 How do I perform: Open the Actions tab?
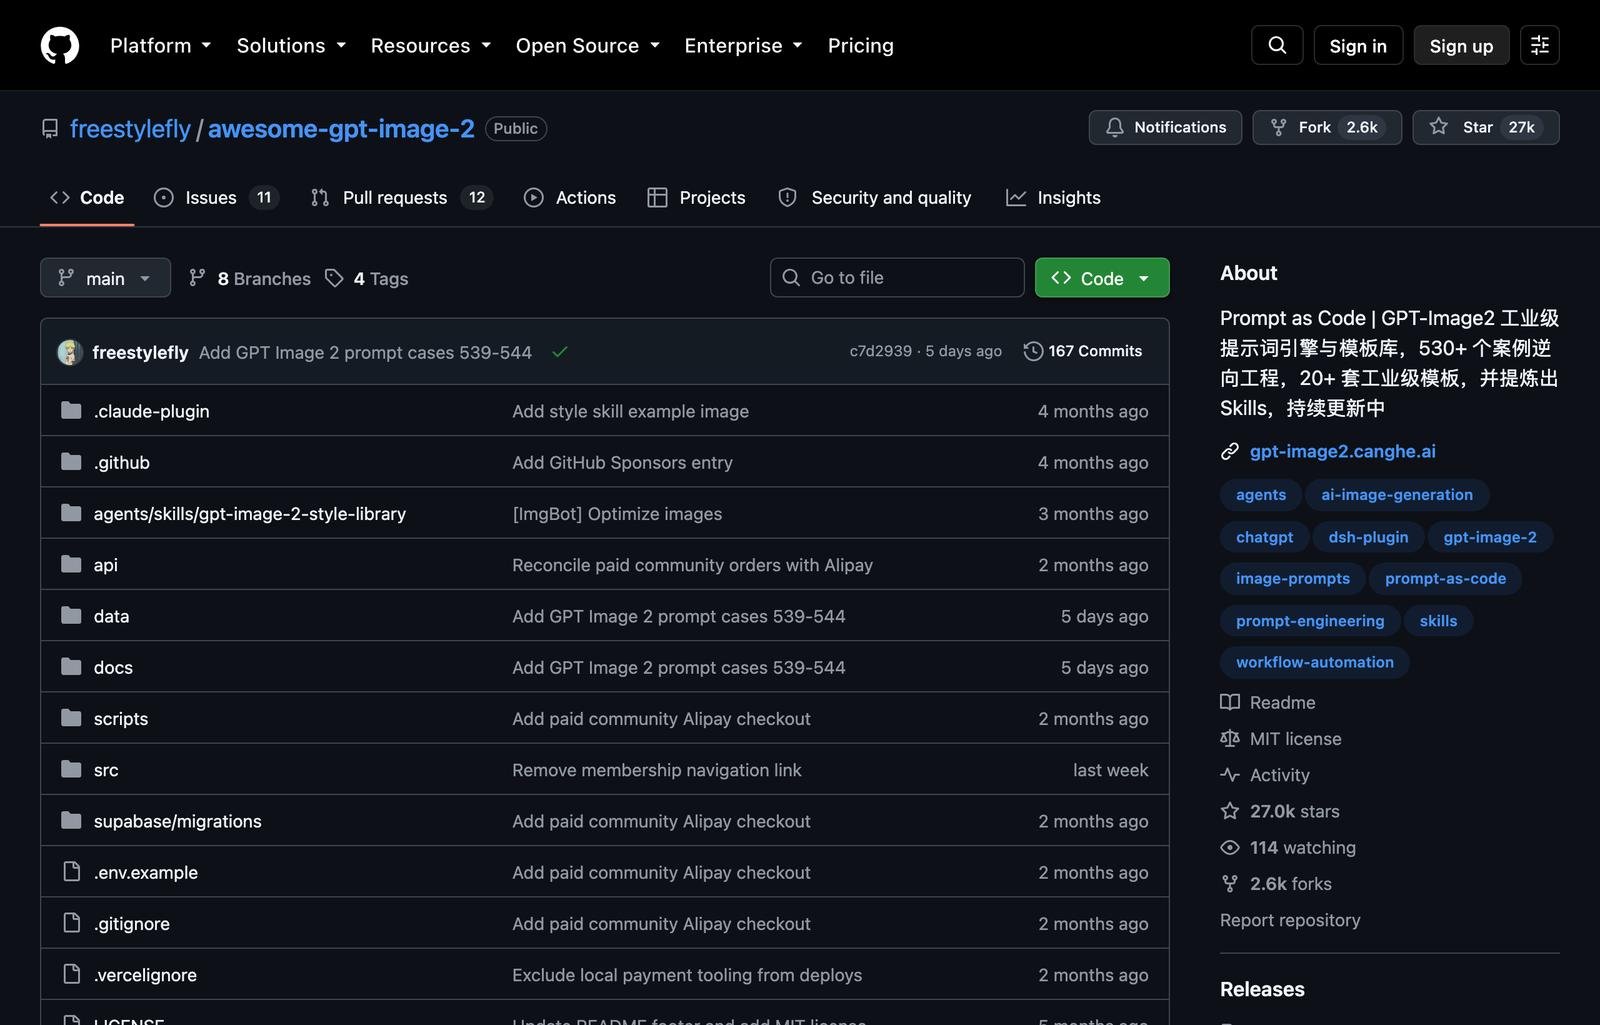(x=570, y=198)
